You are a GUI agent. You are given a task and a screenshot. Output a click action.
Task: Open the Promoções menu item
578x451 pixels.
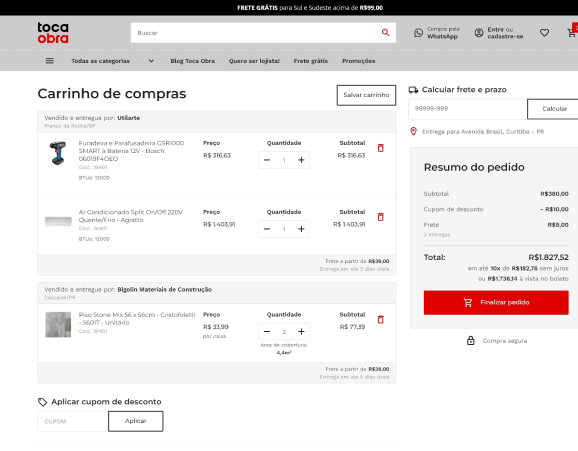pyautogui.click(x=358, y=61)
